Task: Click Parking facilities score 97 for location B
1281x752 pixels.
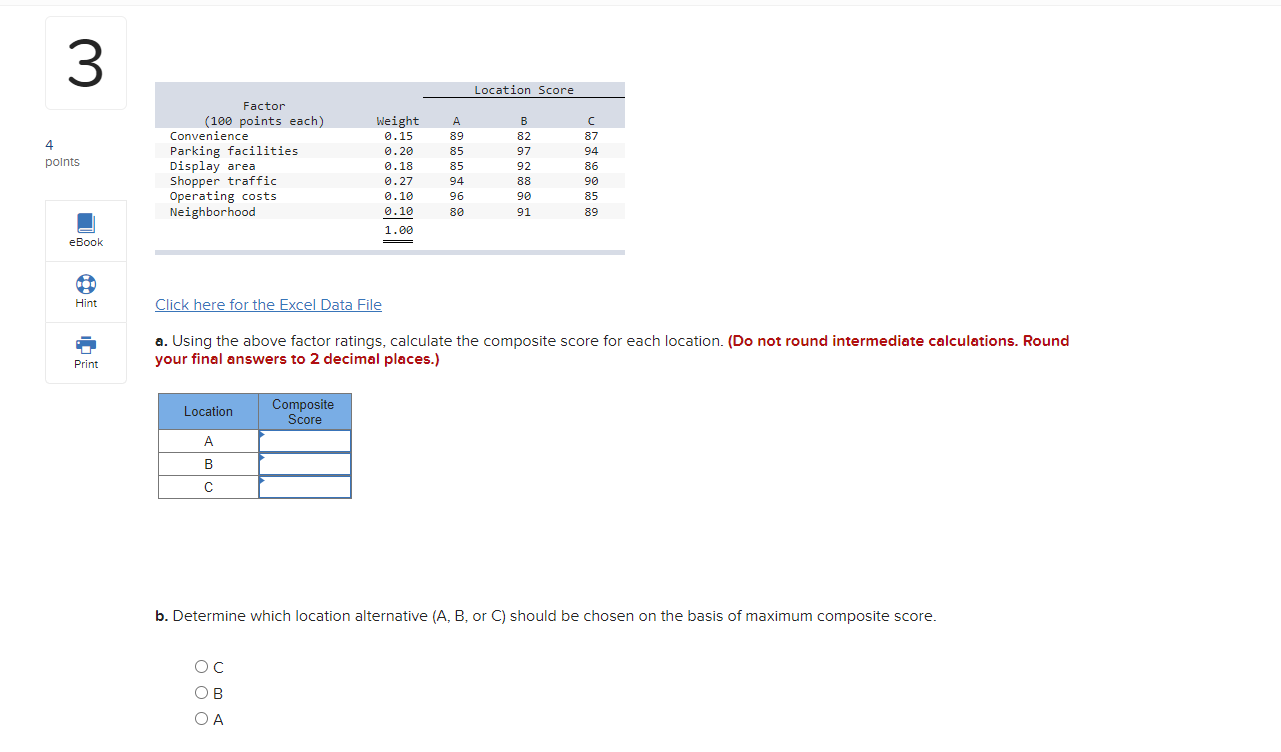Action: (x=524, y=151)
